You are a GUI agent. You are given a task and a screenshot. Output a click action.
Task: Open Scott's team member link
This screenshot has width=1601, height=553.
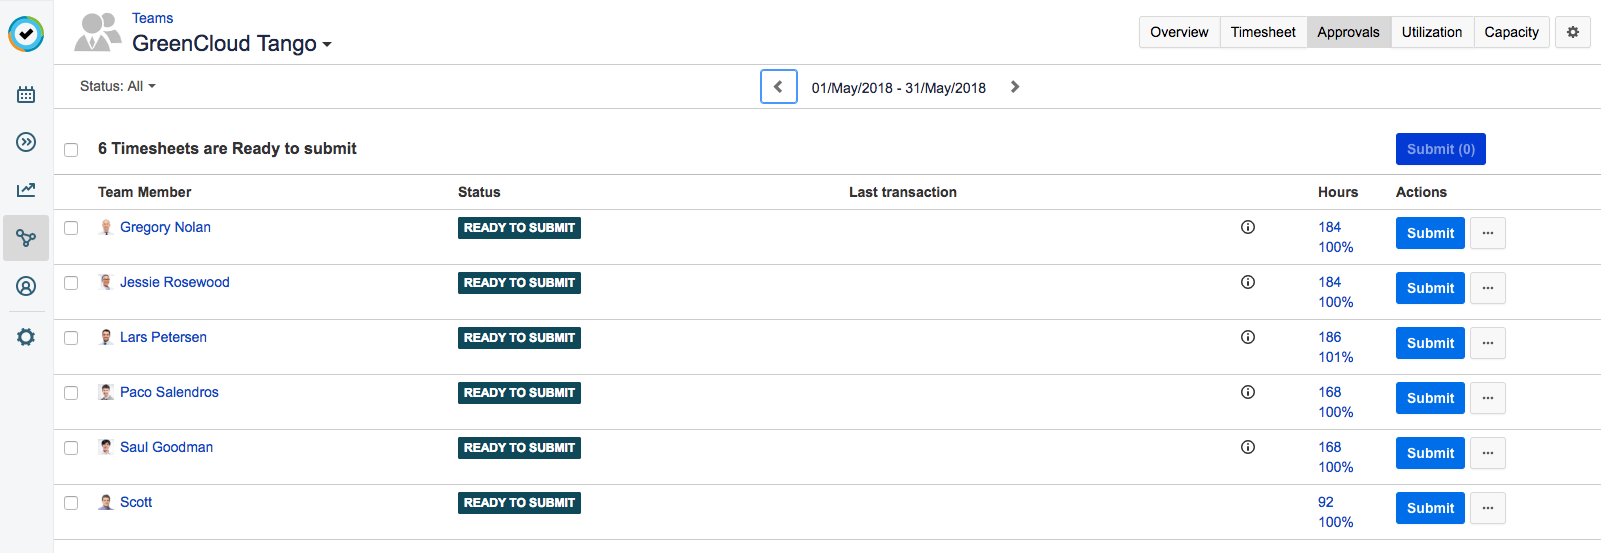tap(136, 502)
